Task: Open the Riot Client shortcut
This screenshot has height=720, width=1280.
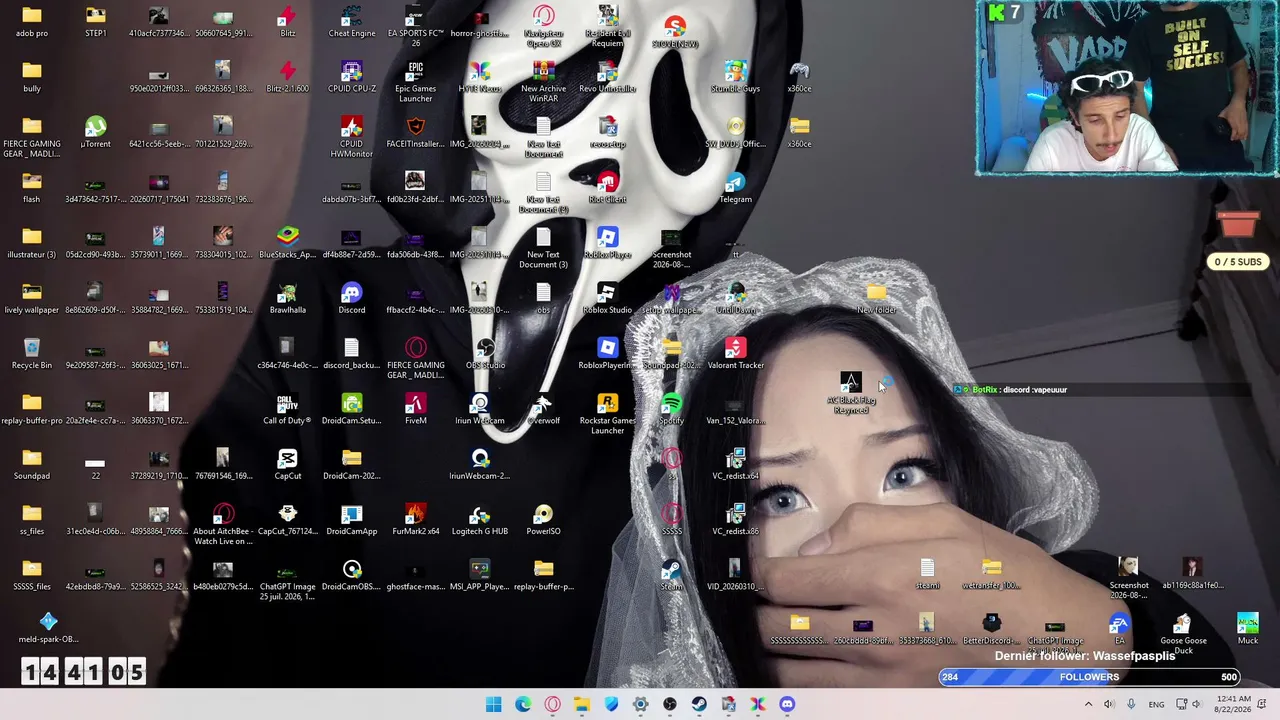Action: click(607, 187)
